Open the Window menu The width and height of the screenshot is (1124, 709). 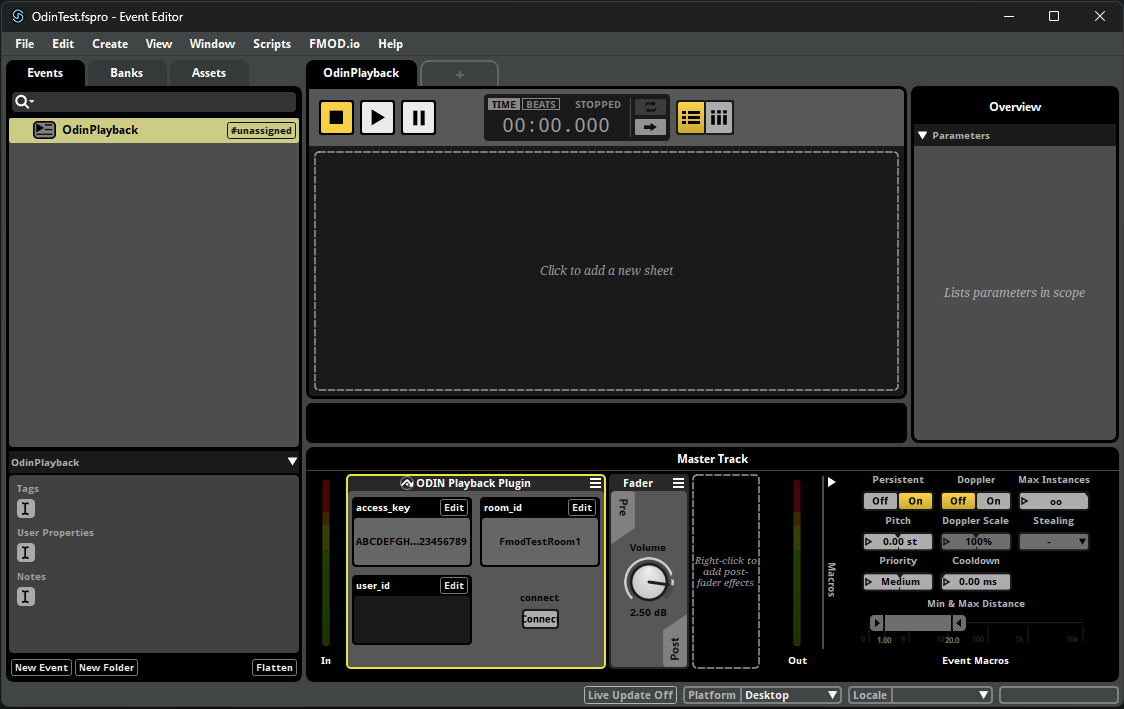(x=212, y=44)
